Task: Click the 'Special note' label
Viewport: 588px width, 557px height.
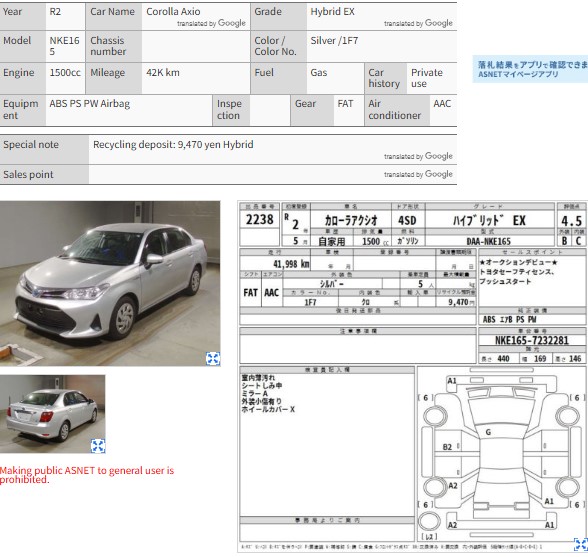Action: [31, 144]
